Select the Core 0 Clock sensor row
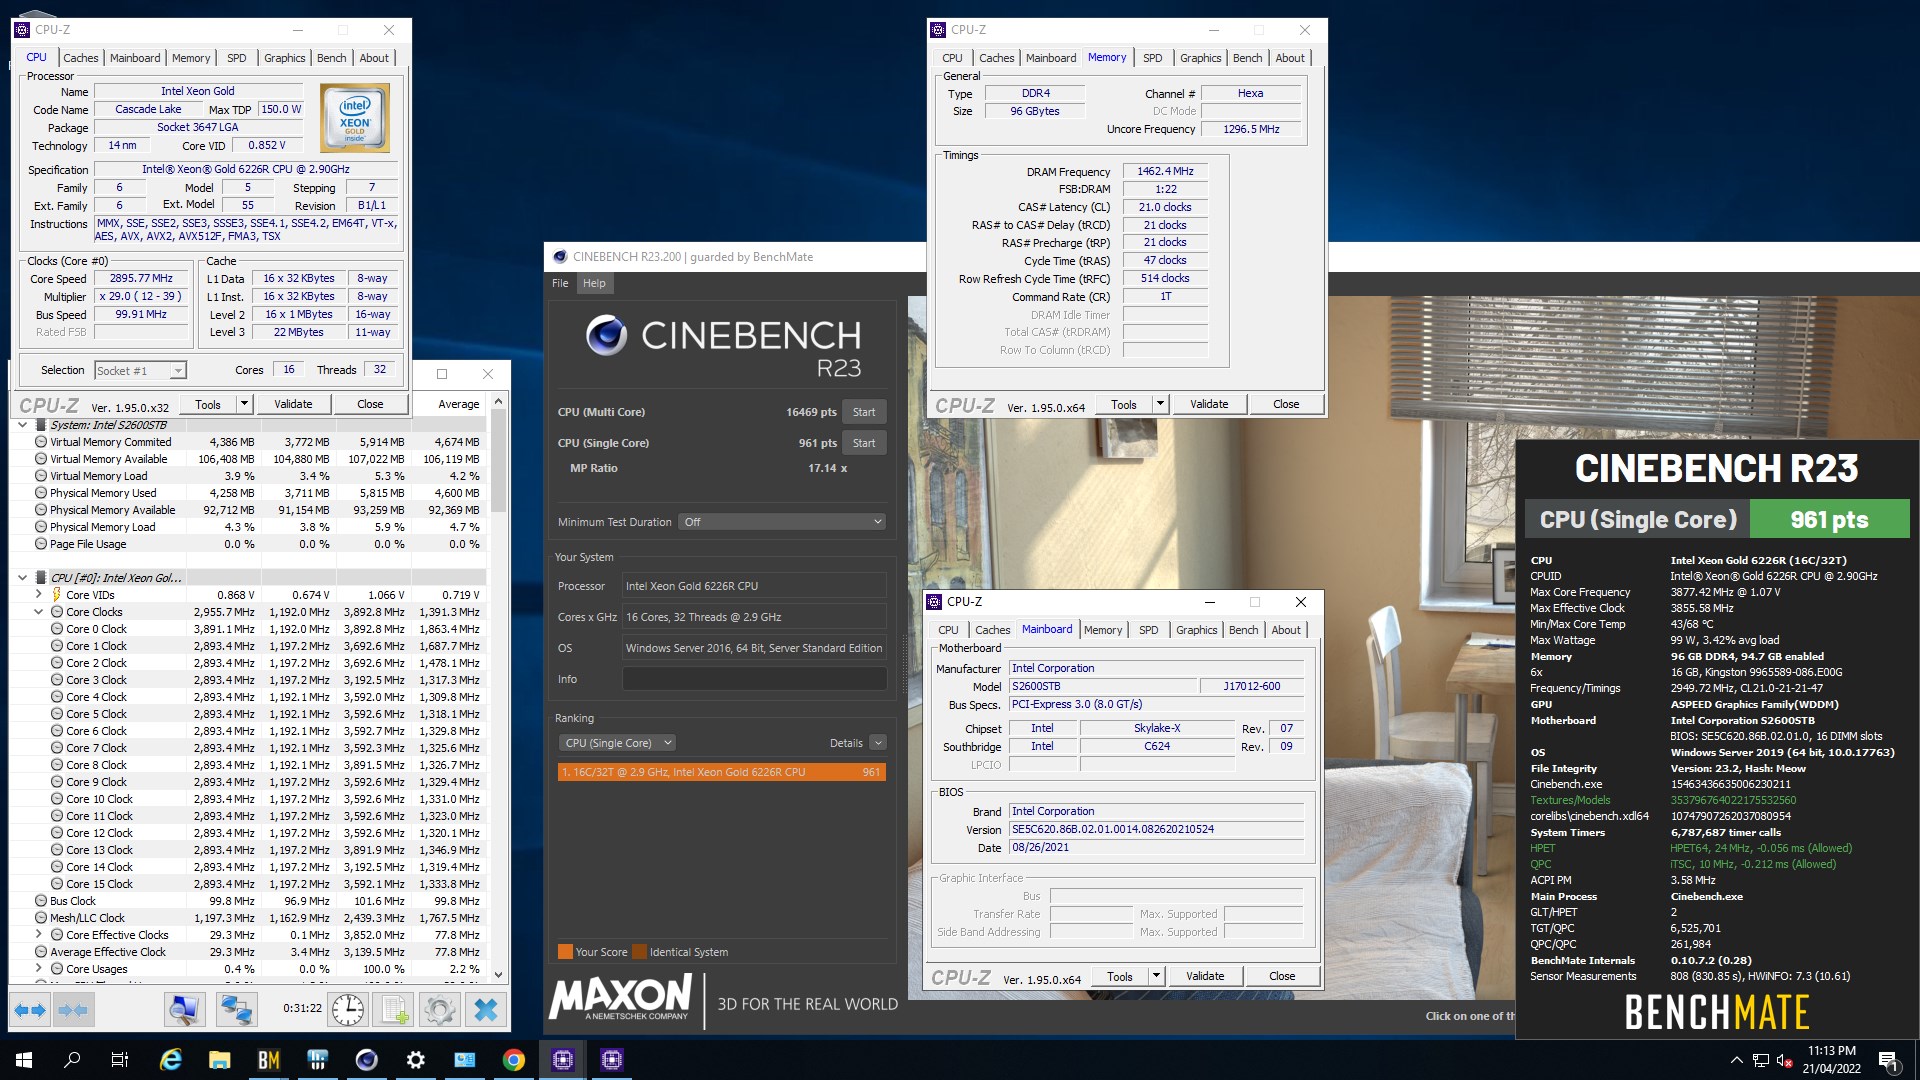 pos(248,629)
